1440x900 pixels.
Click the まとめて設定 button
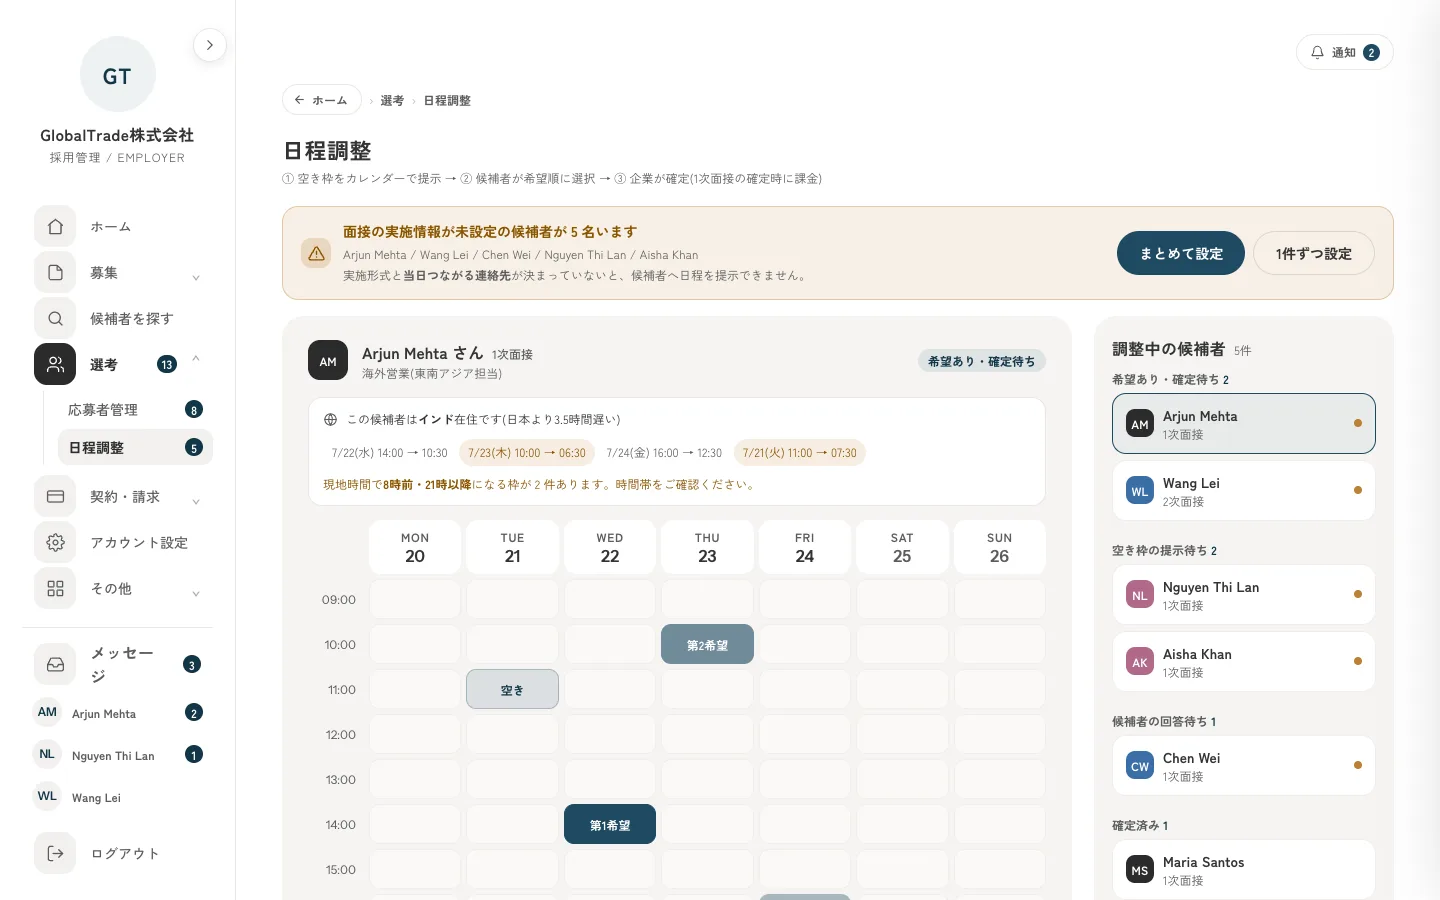(1181, 254)
